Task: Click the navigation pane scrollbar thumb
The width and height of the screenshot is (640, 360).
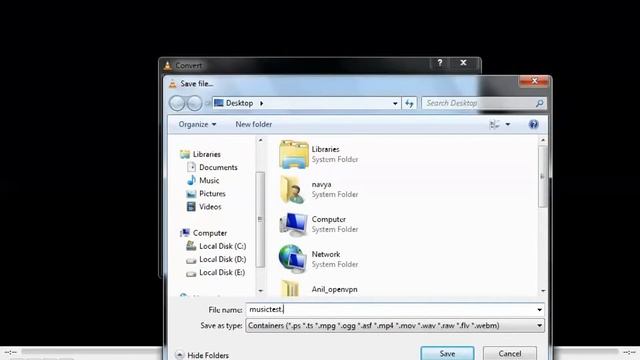Action: point(260,220)
